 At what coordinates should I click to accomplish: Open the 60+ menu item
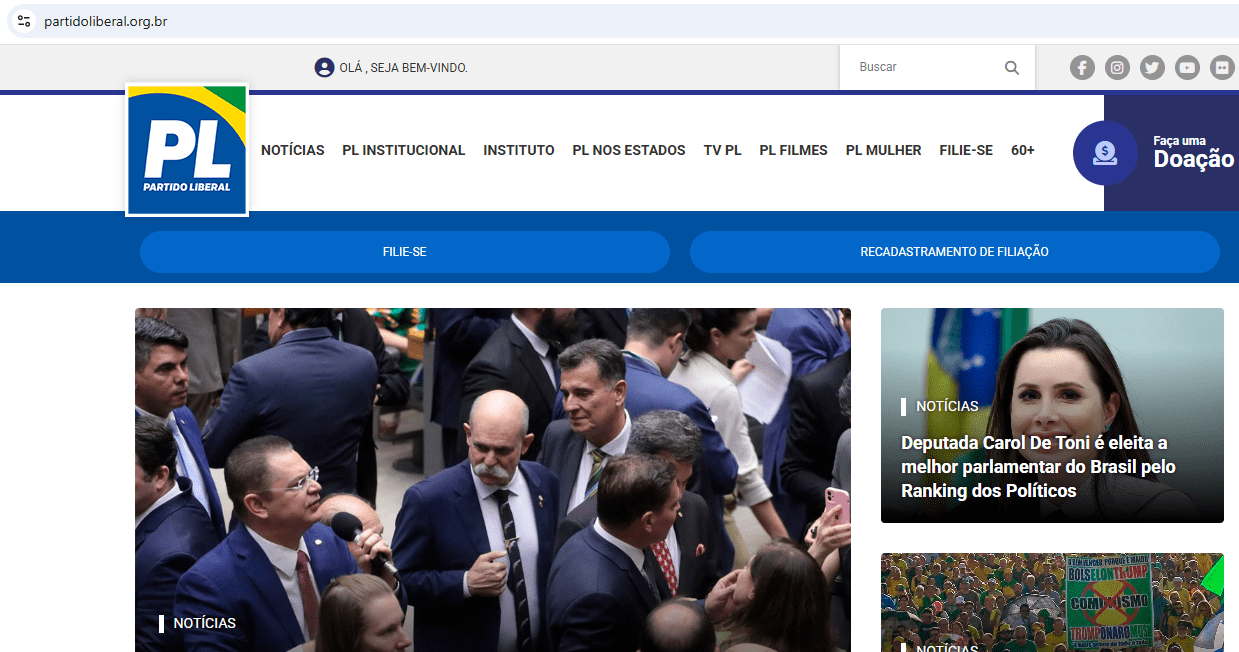1023,150
